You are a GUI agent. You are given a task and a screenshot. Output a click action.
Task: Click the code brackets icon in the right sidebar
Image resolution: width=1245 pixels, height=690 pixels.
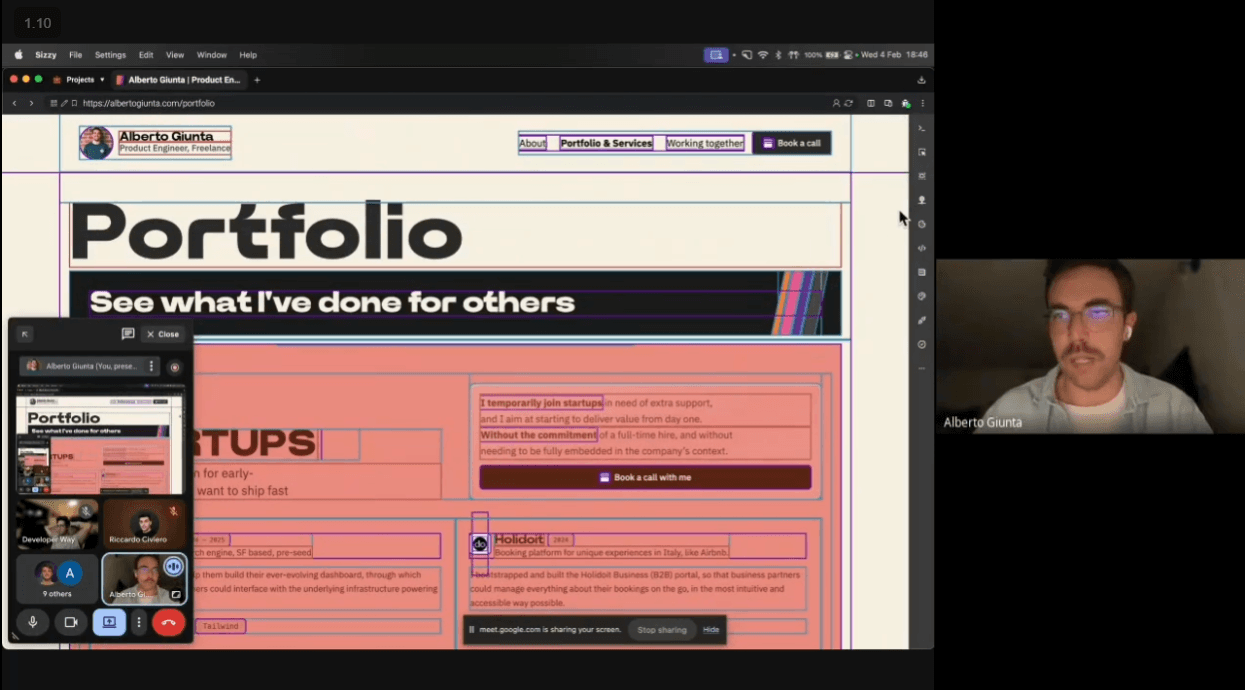tap(921, 248)
